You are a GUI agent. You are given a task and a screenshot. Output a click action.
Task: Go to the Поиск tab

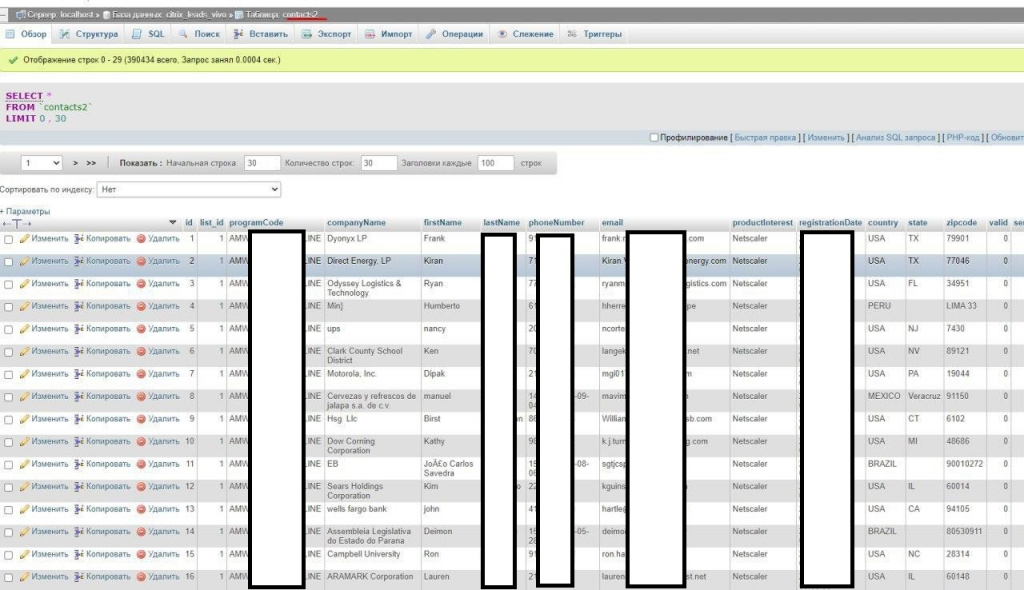(199, 34)
